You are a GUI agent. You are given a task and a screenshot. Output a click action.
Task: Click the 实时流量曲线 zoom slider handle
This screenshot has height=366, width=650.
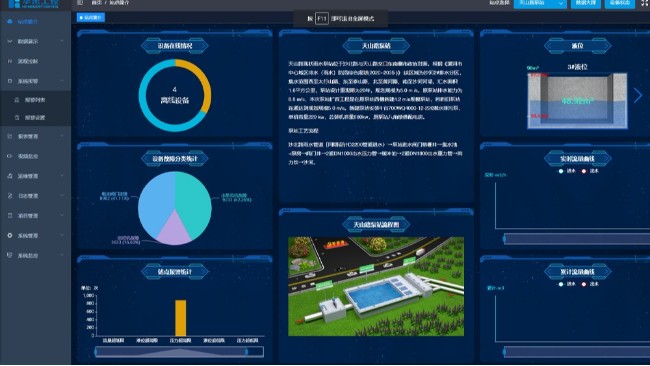(504, 238)
